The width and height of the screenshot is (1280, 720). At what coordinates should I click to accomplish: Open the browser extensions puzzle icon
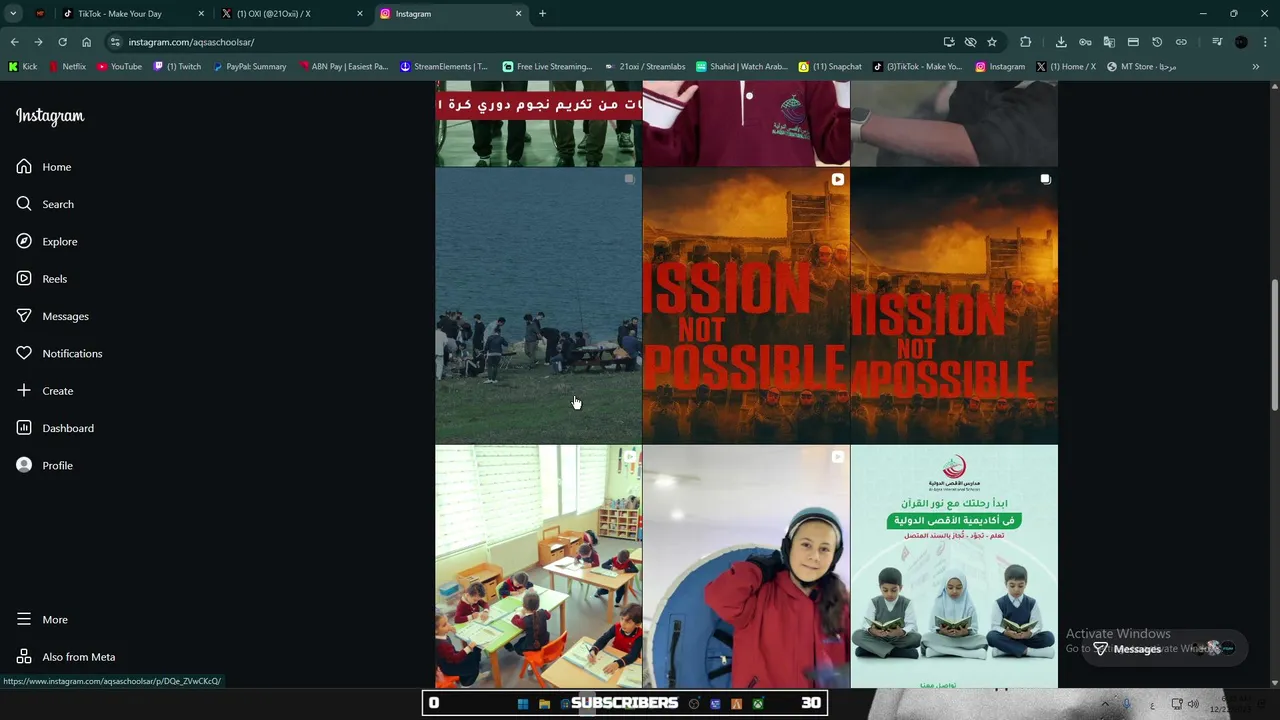coord(1025,42)
